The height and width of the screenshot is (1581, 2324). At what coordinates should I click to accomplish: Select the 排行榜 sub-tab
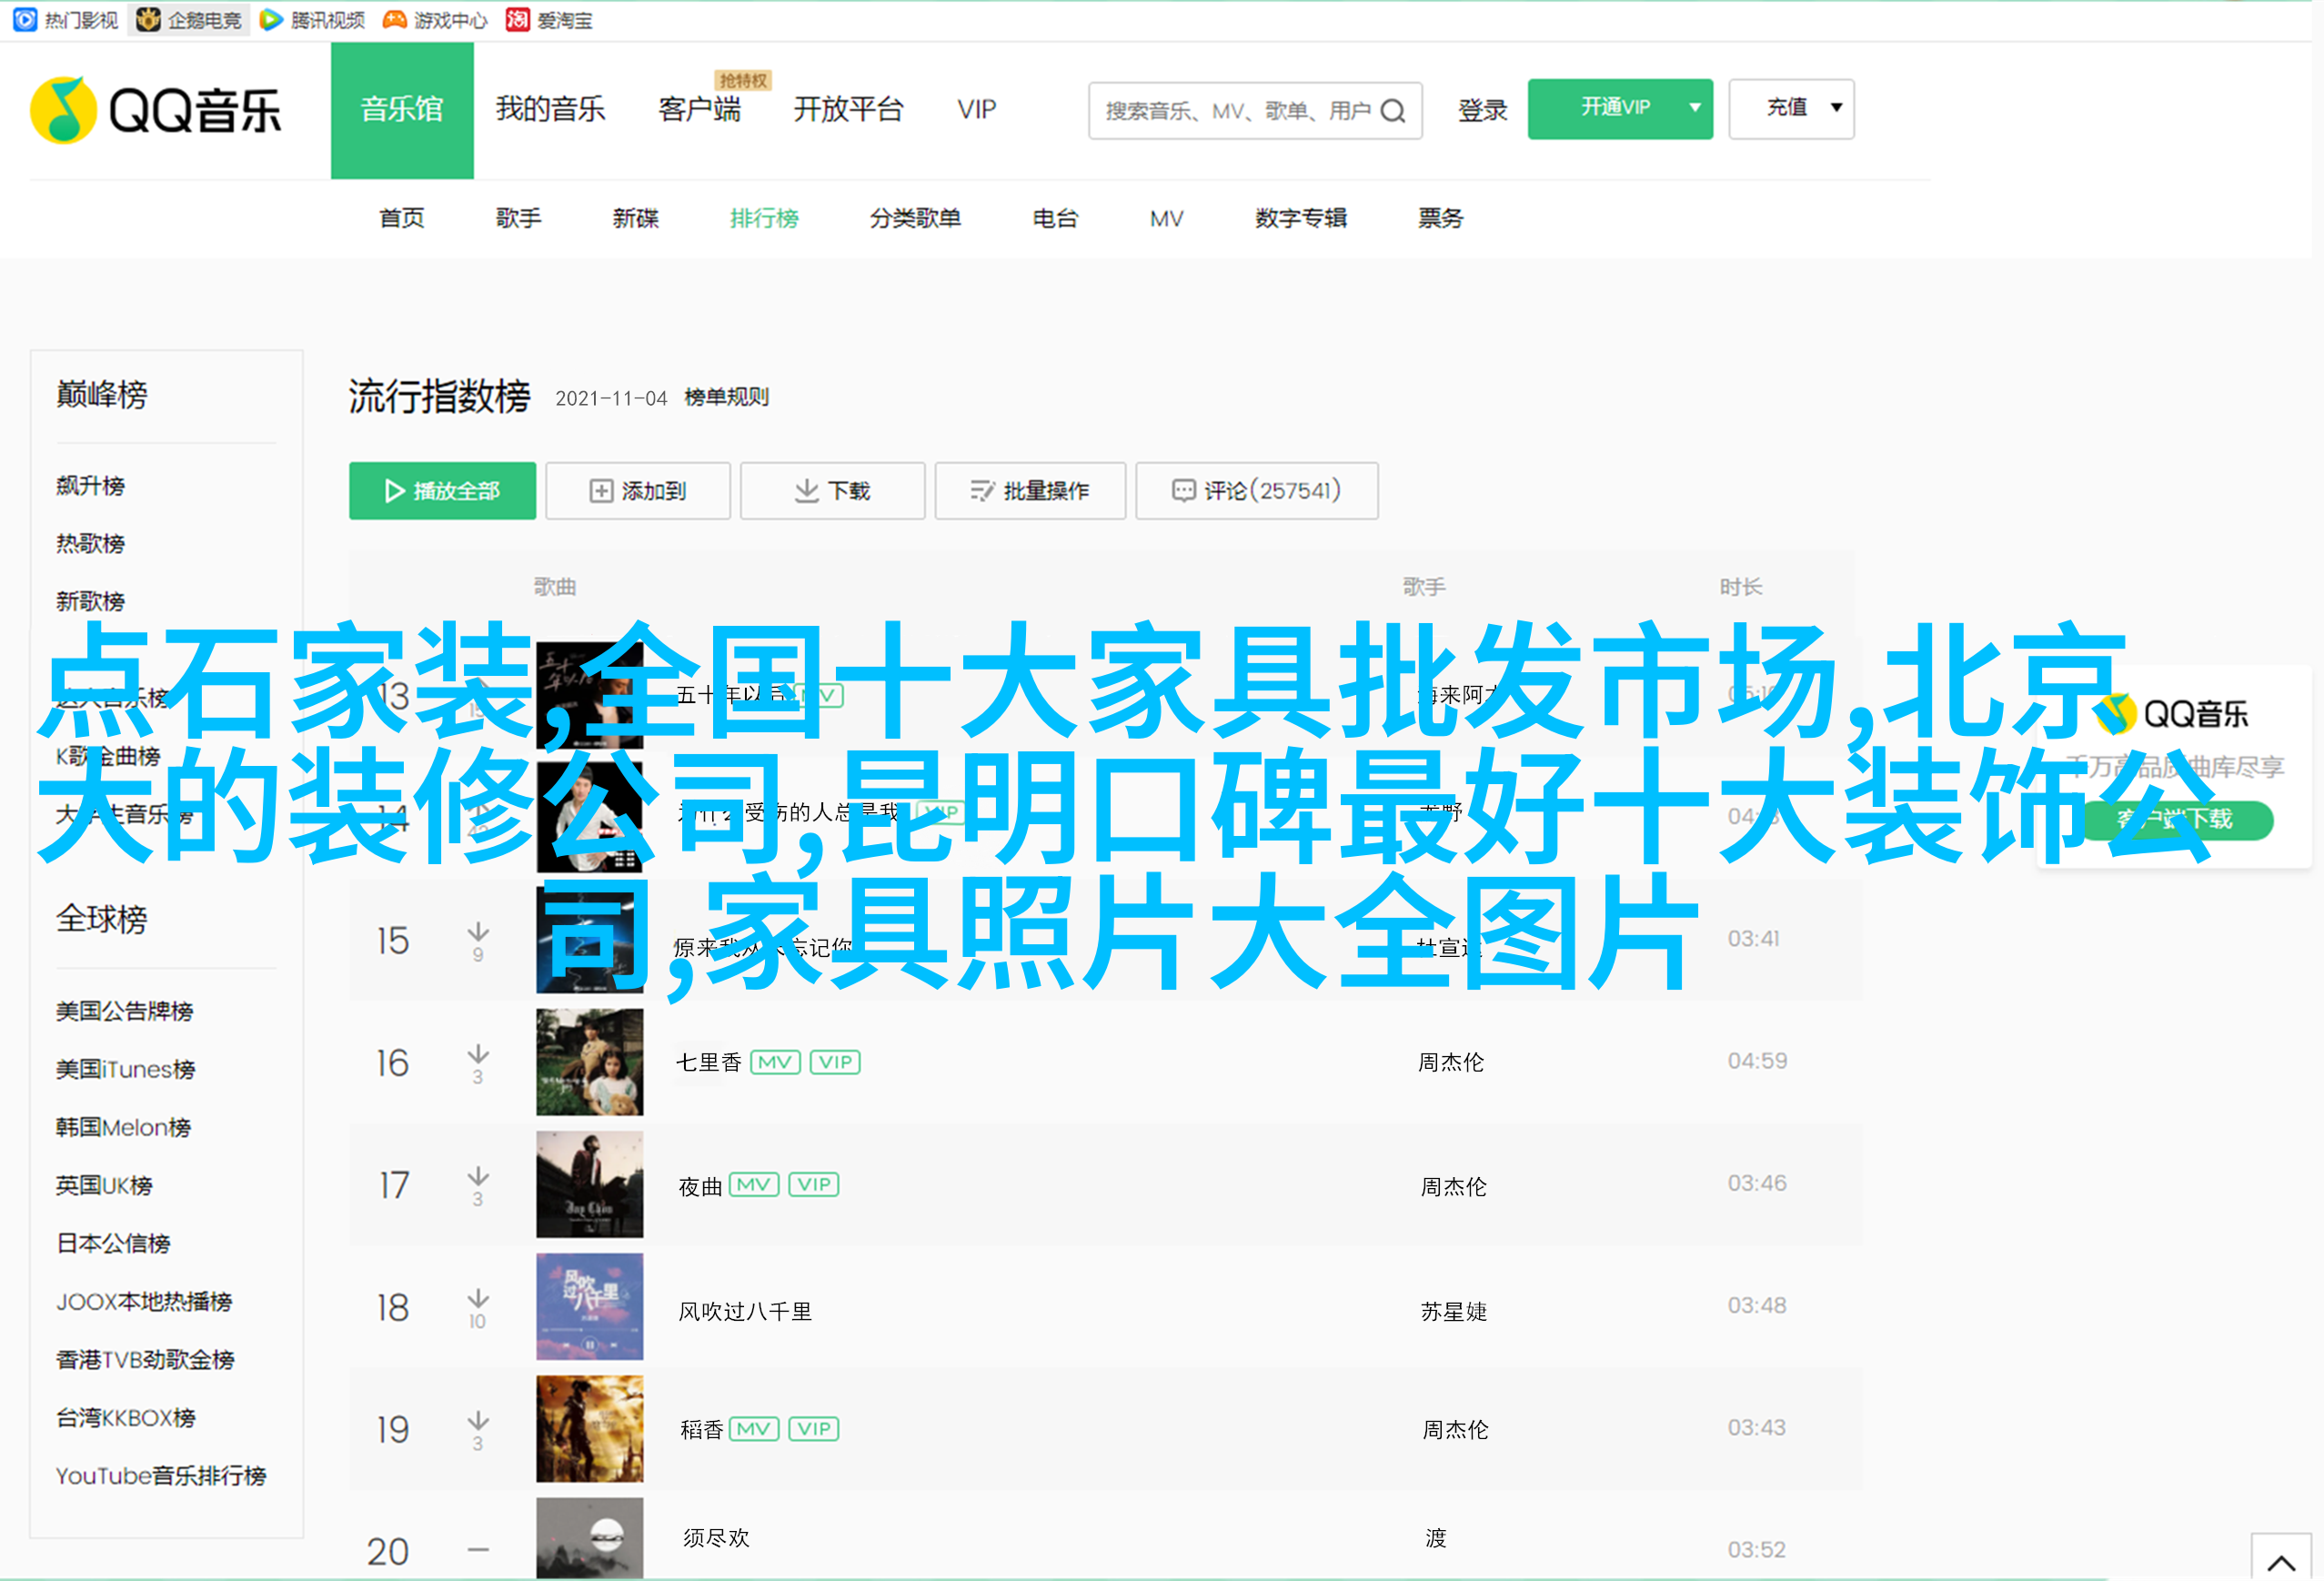[x=764, y=218]
